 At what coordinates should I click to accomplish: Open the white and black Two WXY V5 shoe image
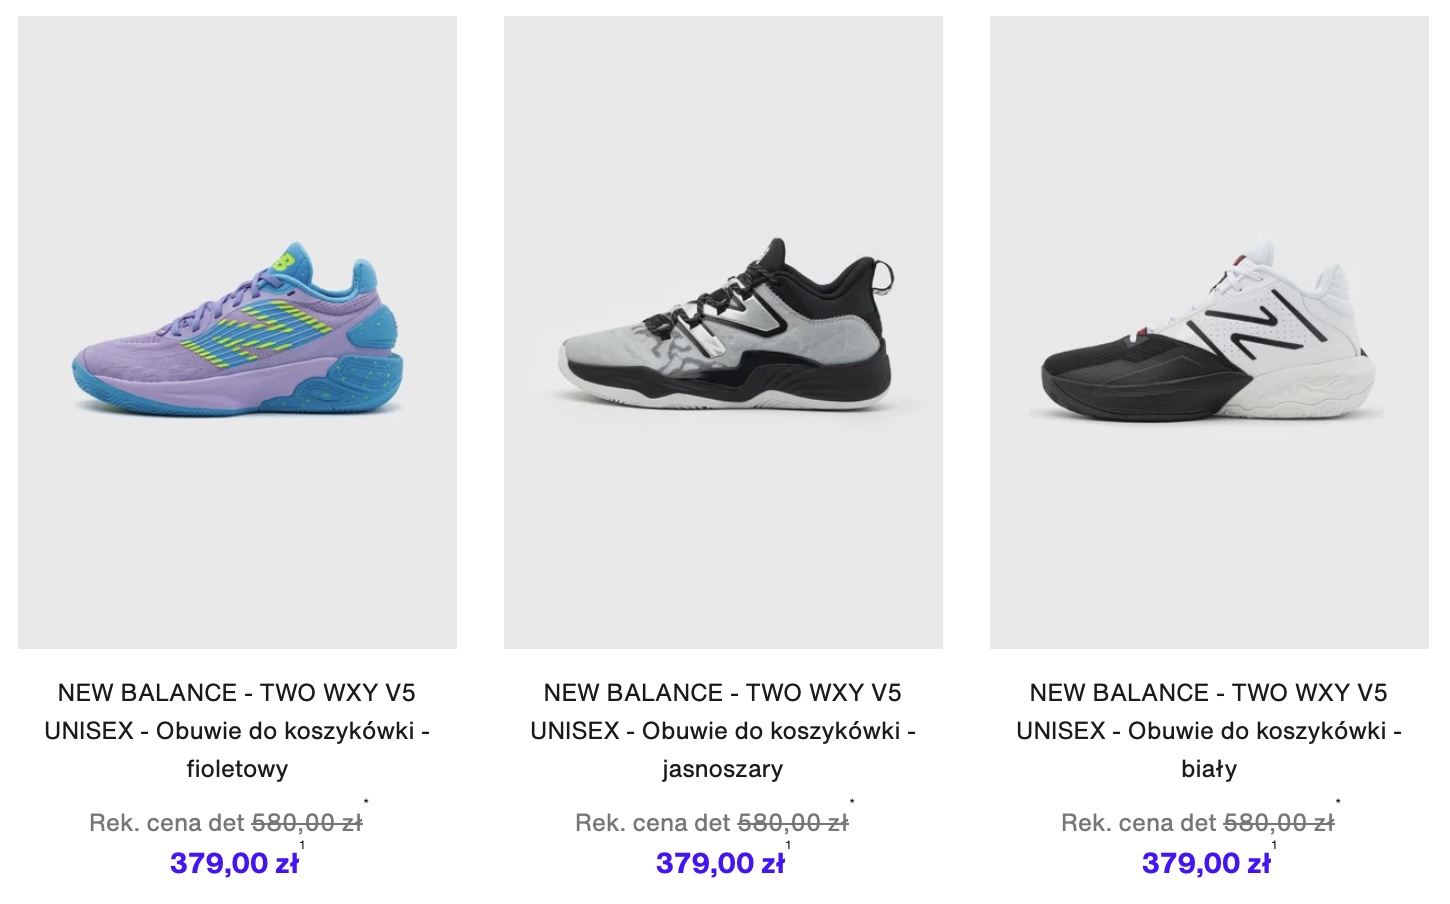(x=1209, y=332)
